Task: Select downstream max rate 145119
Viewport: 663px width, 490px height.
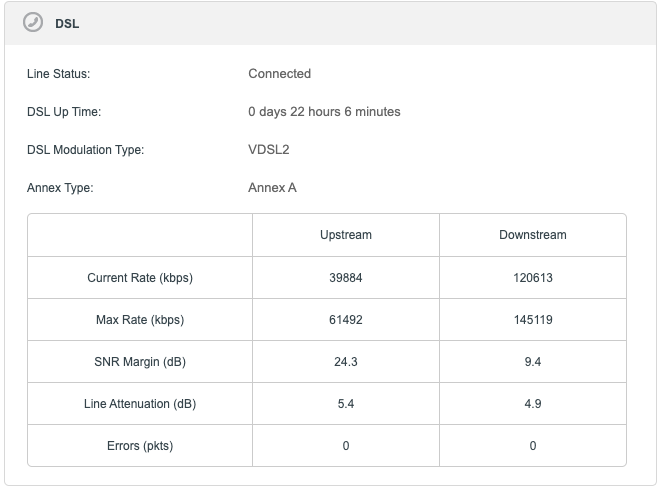Action: point(532,320)
